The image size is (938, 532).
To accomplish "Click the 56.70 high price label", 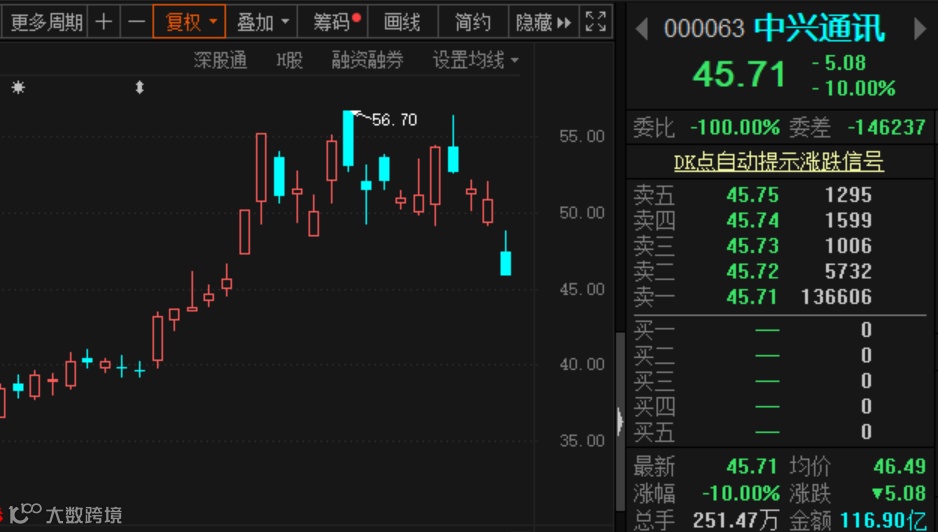I will click(x=394, y=120).
